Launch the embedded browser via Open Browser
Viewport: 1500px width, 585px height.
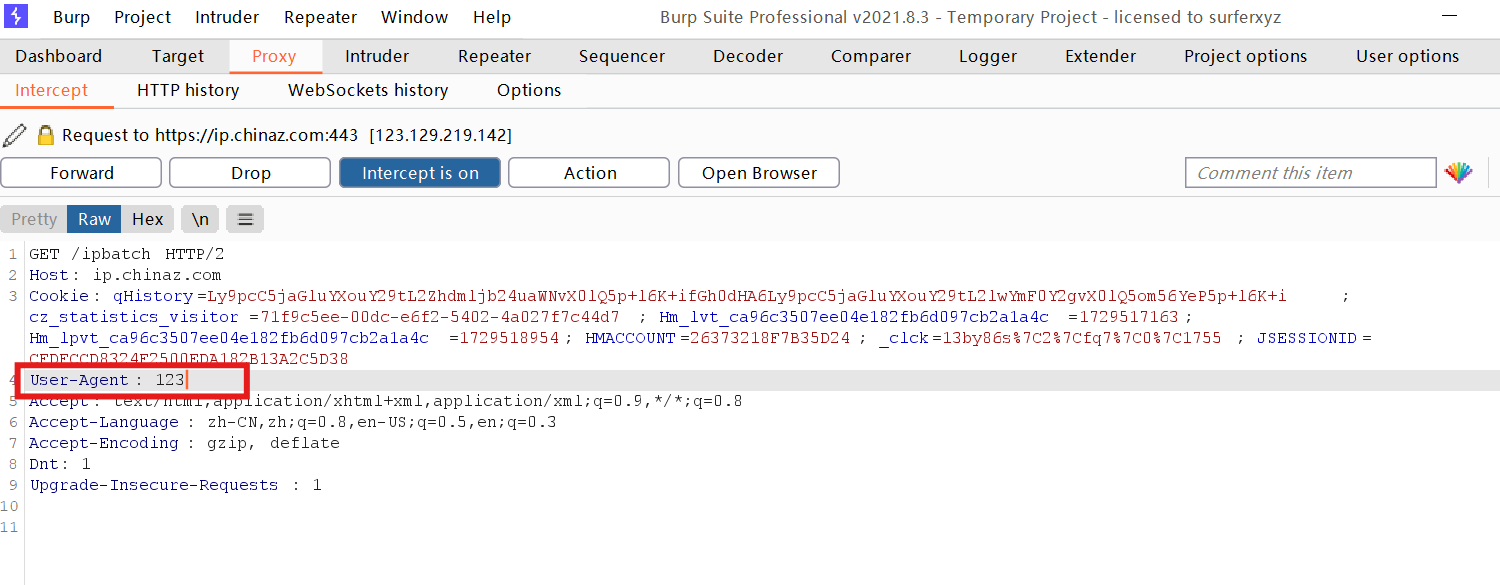[x=759, y=173]
